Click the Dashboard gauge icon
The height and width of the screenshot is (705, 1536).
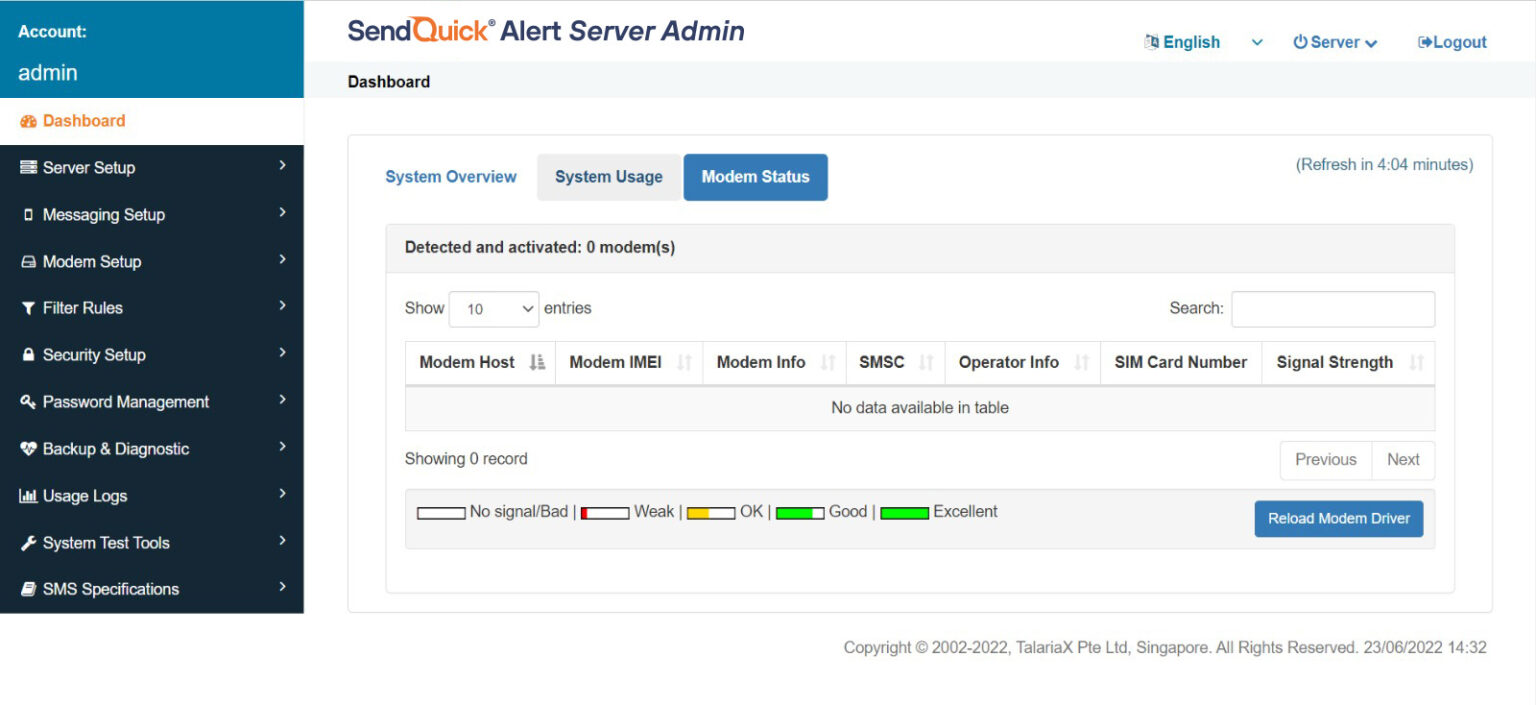28,121
